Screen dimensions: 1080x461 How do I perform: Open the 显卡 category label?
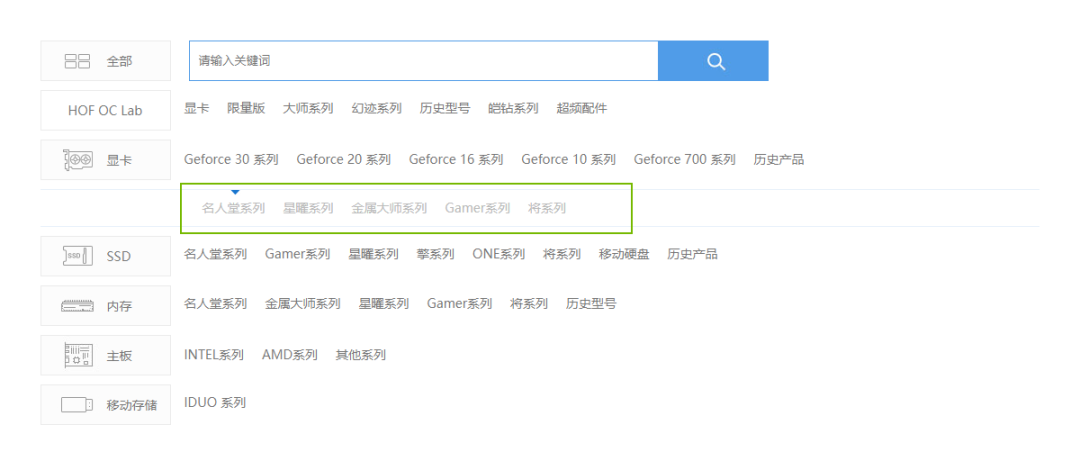click(118, 161)
